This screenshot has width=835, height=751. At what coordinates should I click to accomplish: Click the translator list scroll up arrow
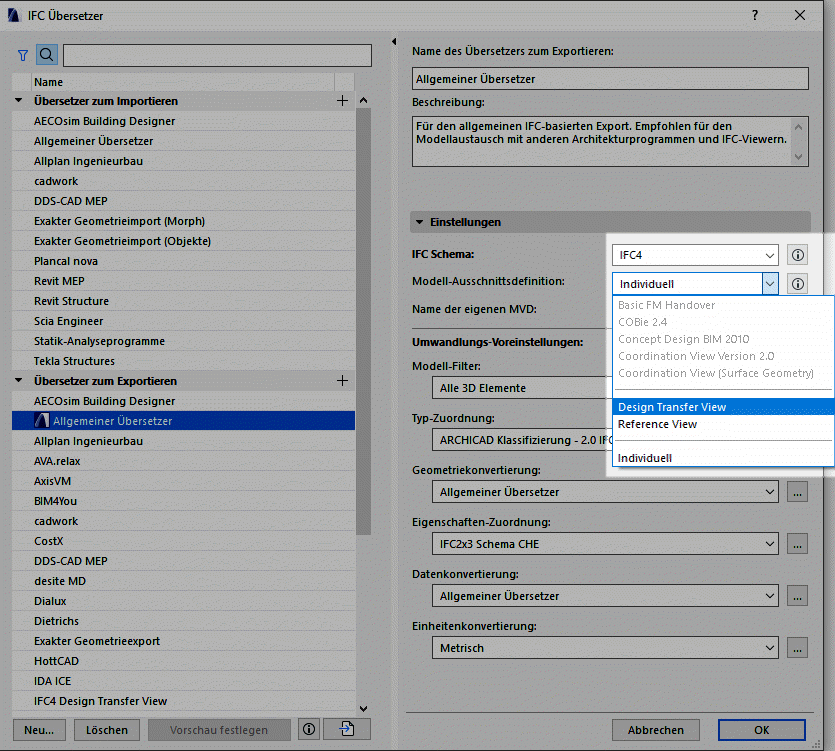pos(364,100)
